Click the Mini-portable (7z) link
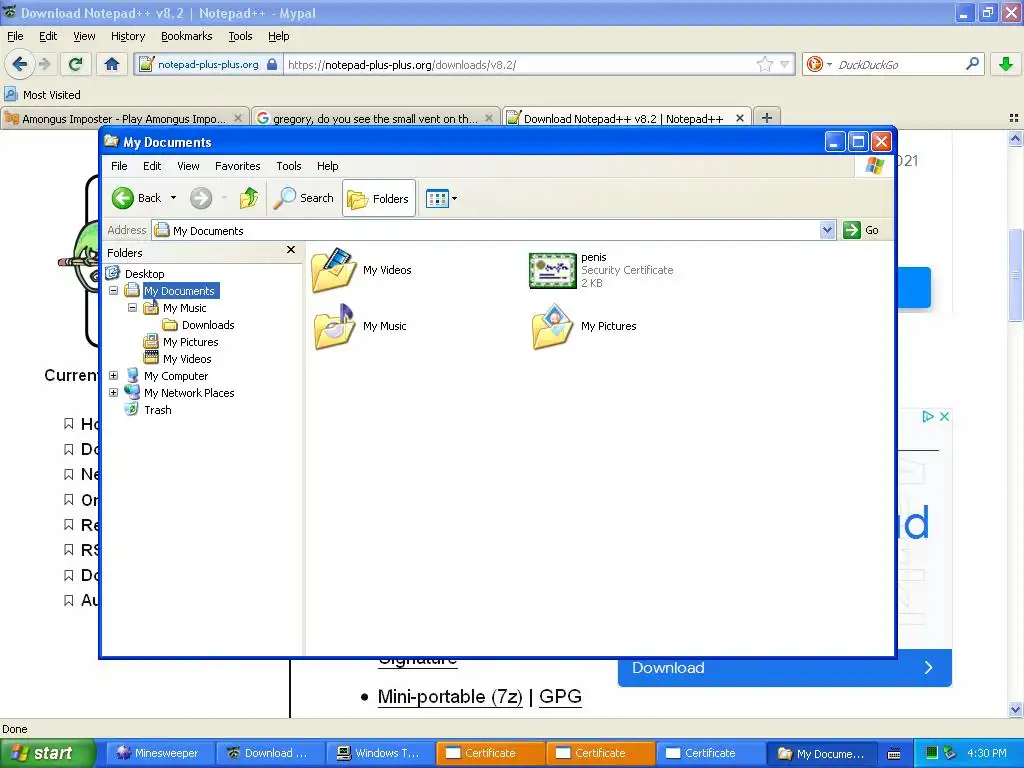The width and height of the screenshot is (1024, 768). click(x=450, y=697)
